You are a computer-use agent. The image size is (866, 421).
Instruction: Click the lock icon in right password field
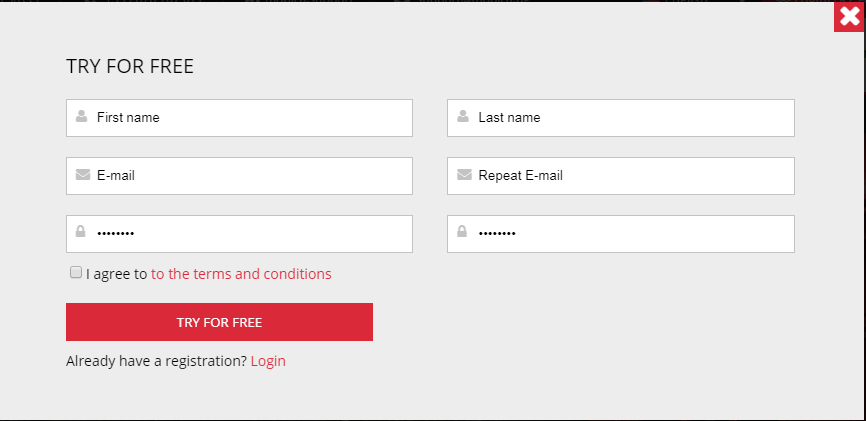[463, 233]
